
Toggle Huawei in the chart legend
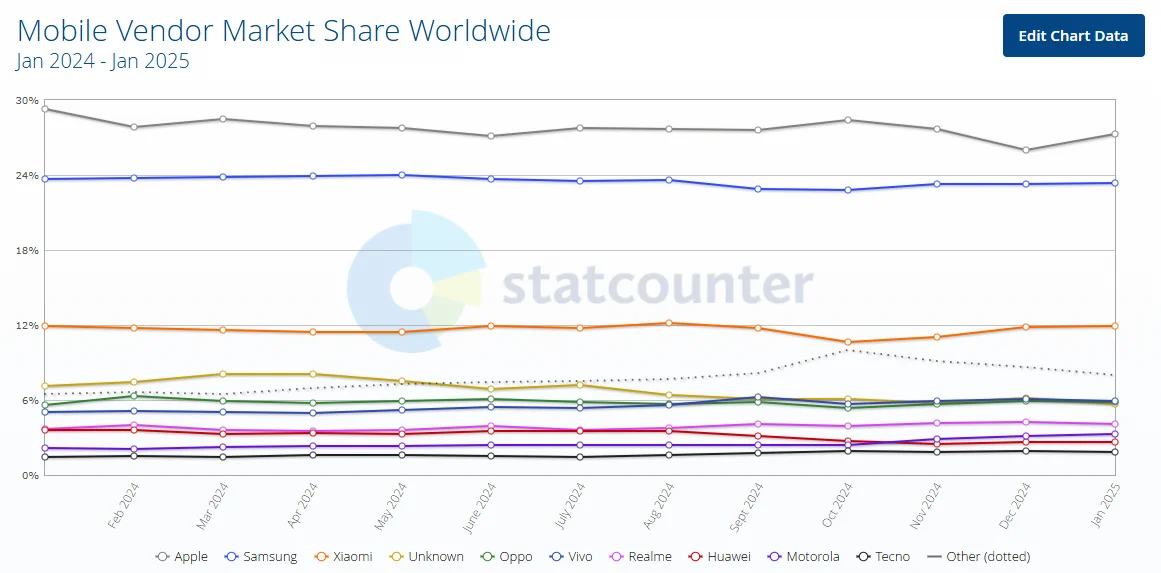(x=719, y=557)
